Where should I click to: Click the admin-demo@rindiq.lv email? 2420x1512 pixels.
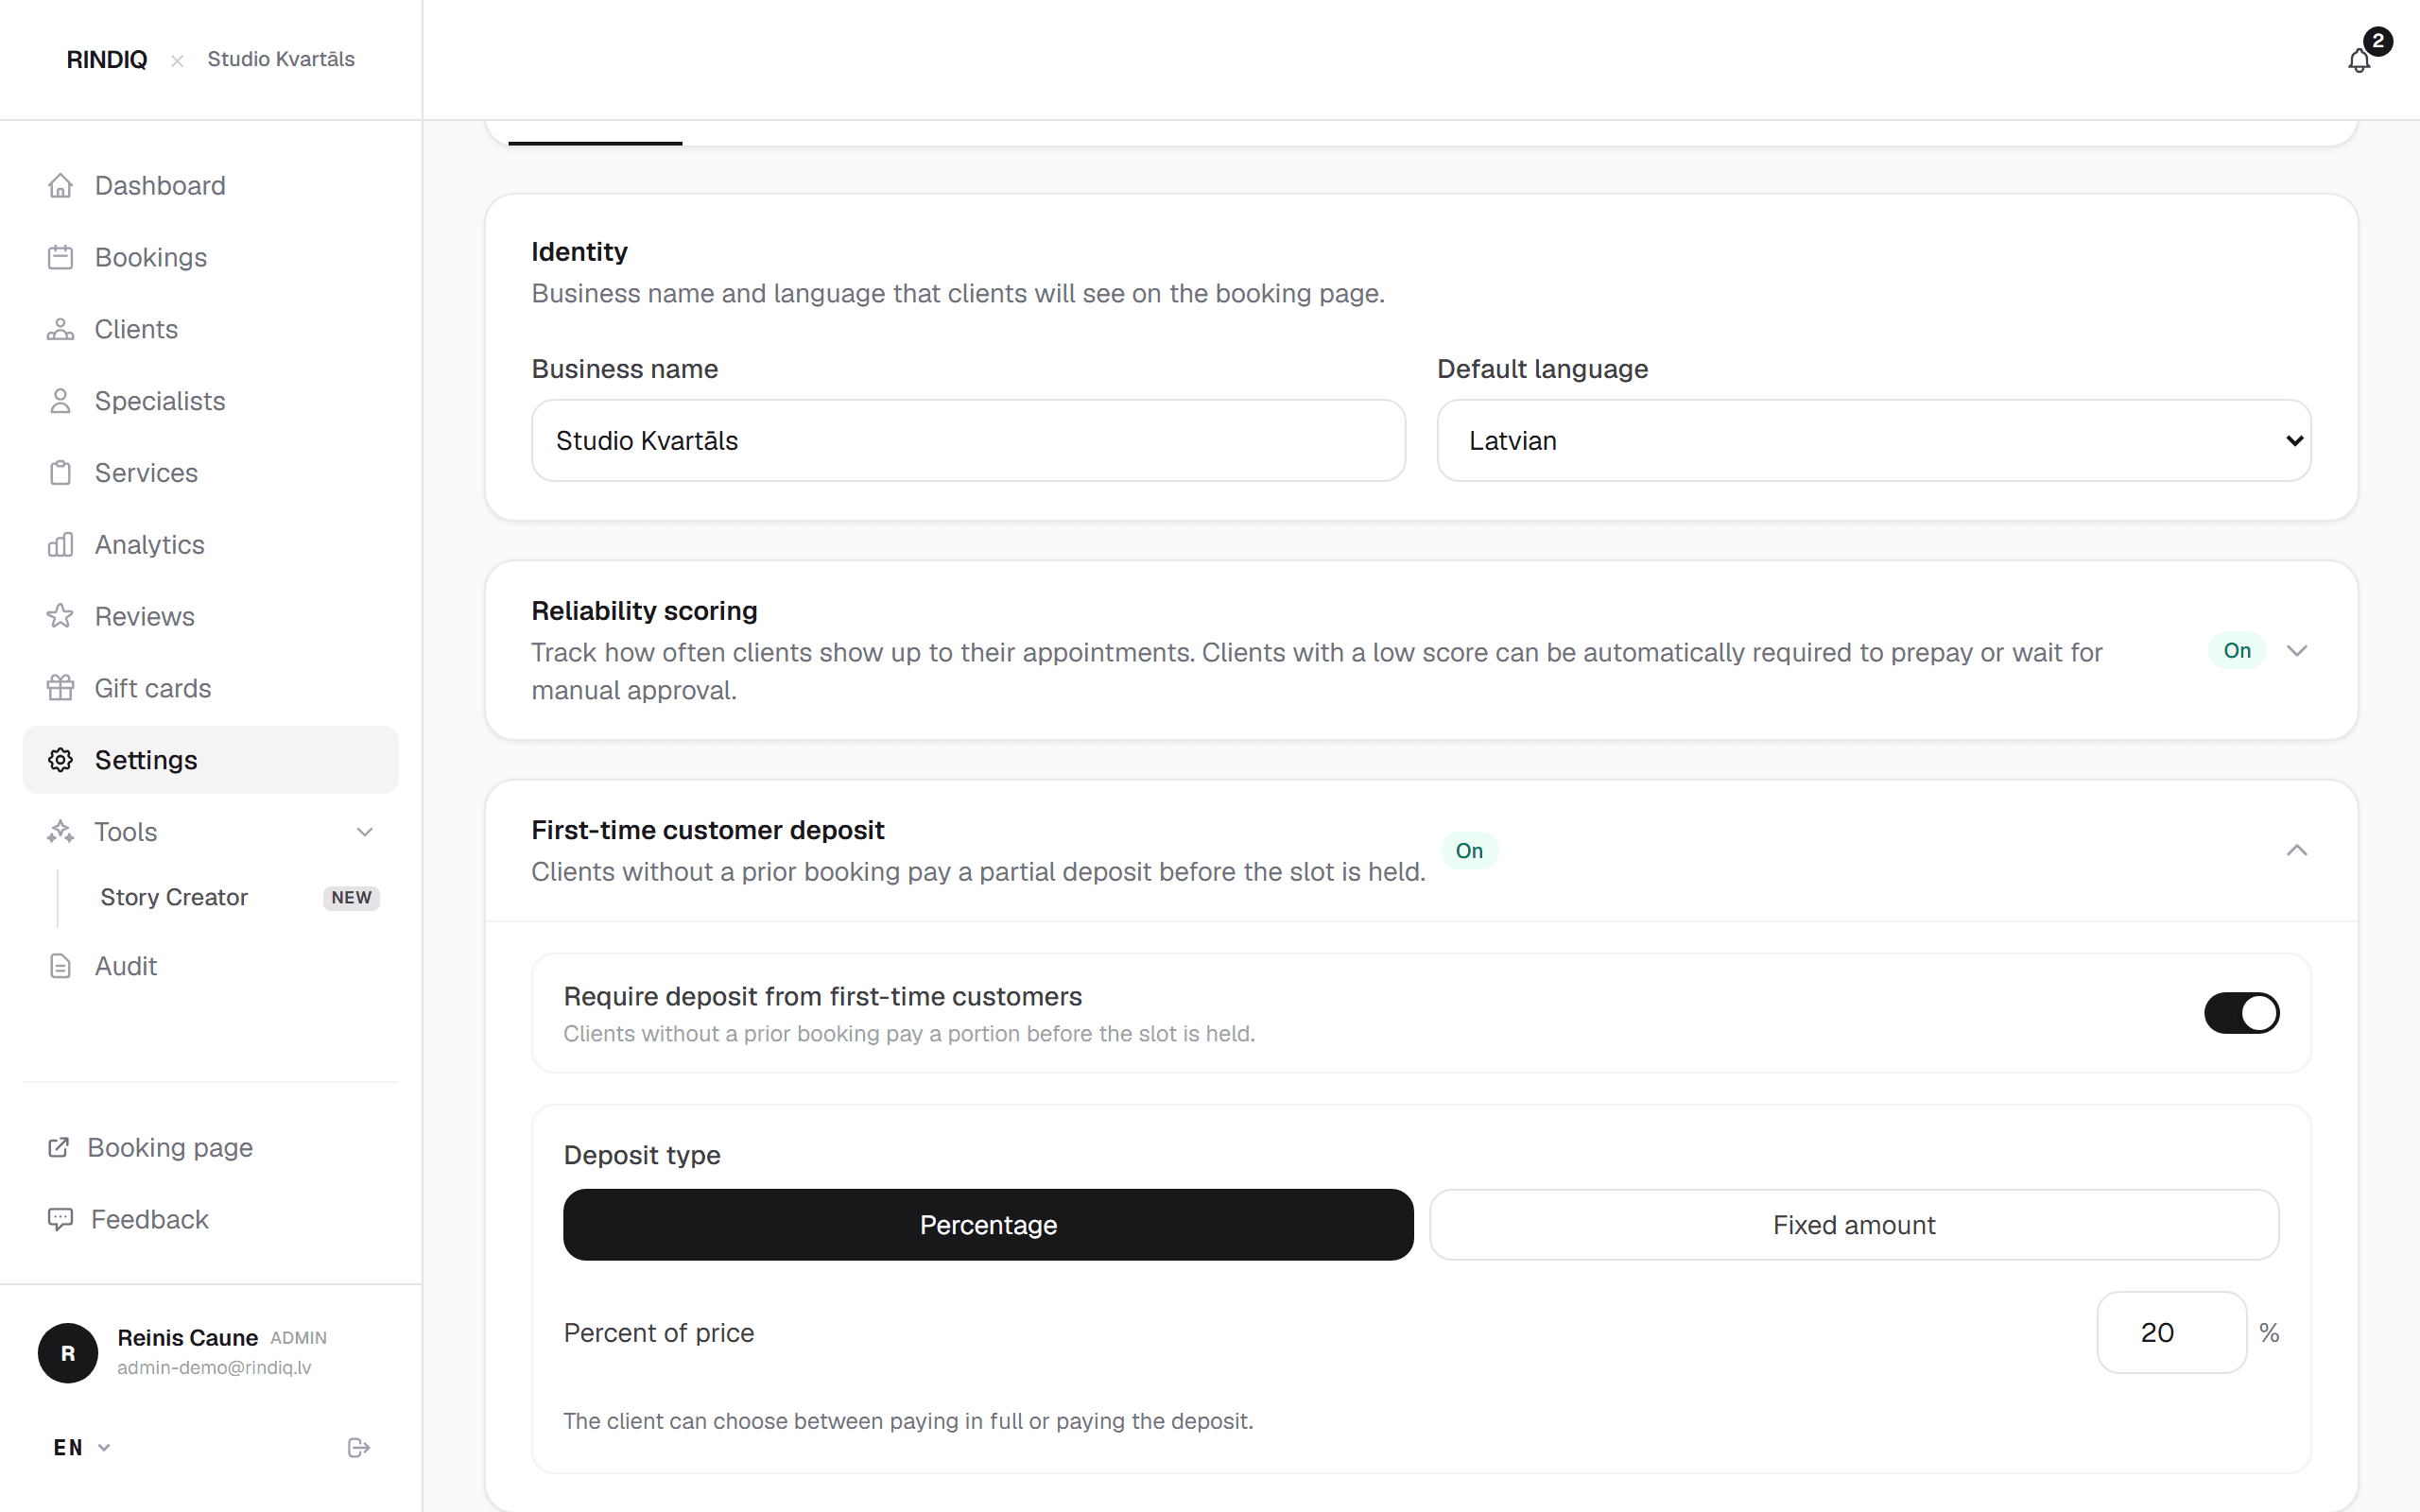pos(214,1368)
